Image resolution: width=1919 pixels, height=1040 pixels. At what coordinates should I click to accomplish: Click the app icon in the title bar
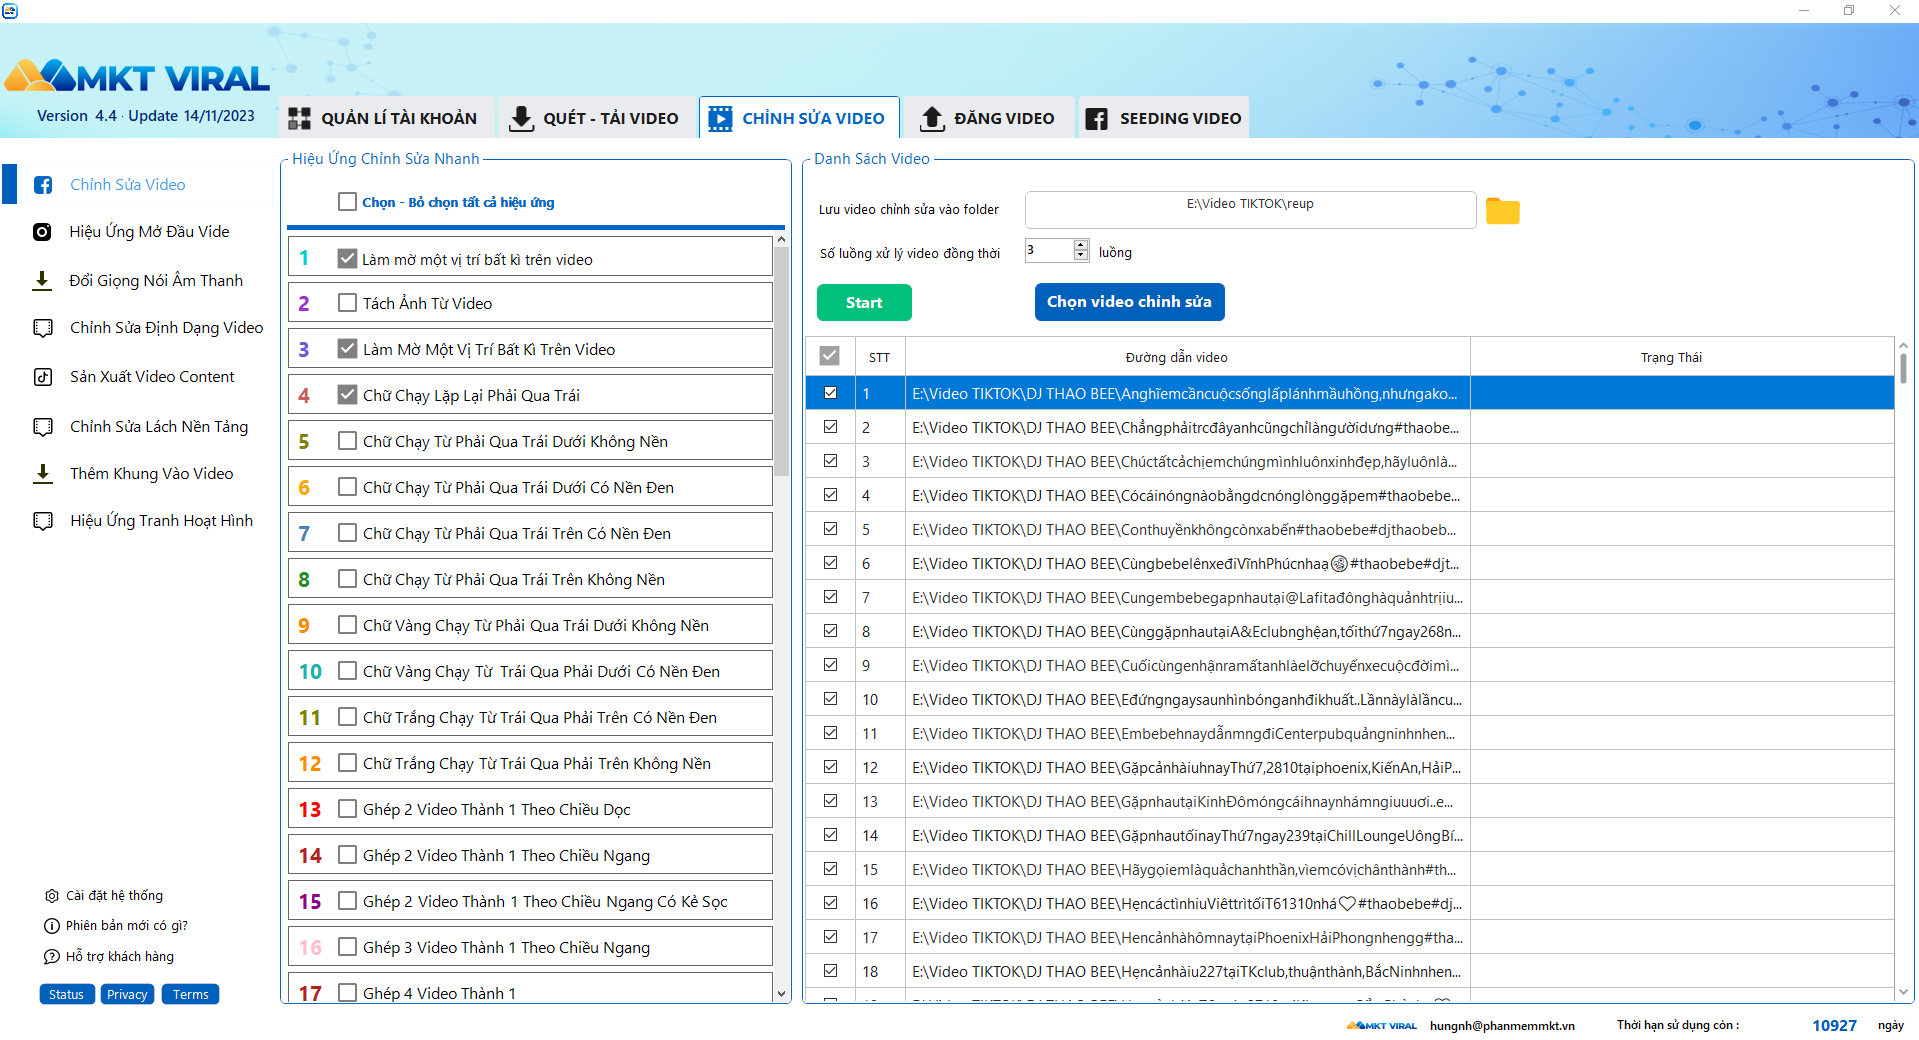pos(10,11)
